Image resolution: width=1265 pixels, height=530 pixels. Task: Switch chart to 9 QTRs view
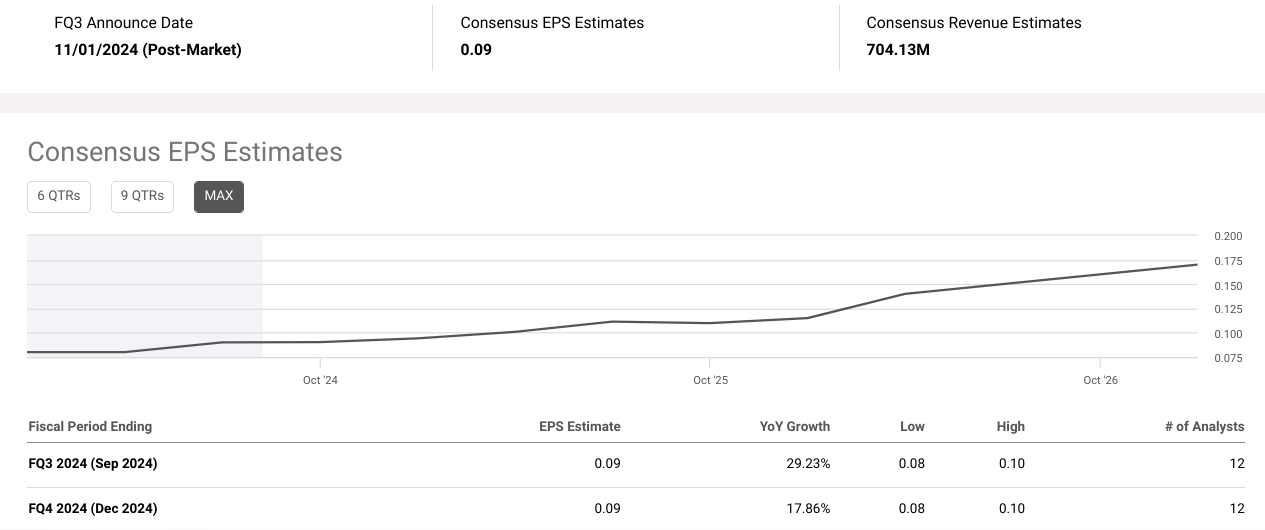[142, 196]
